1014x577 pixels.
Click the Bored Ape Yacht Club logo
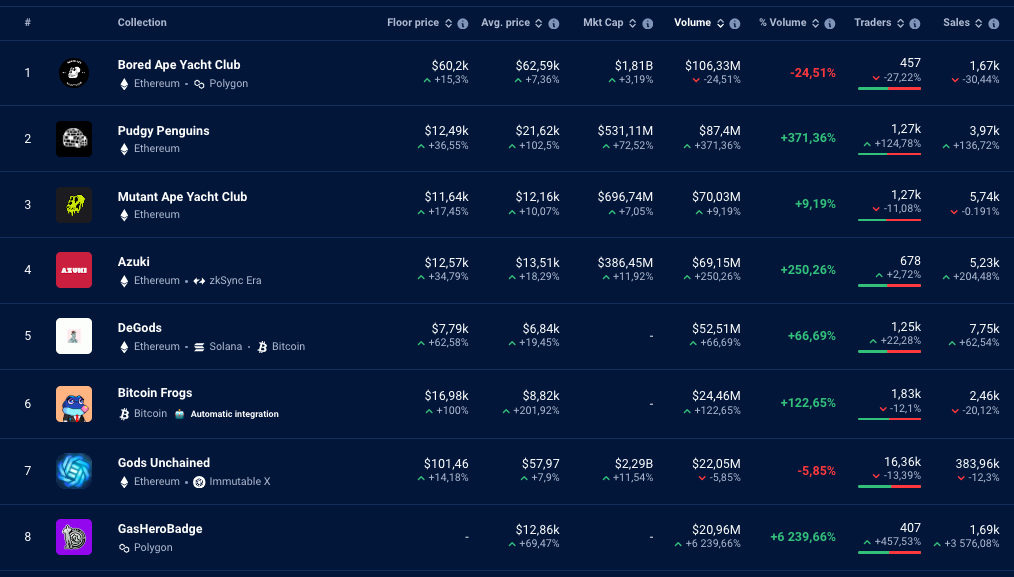(74, 73)
